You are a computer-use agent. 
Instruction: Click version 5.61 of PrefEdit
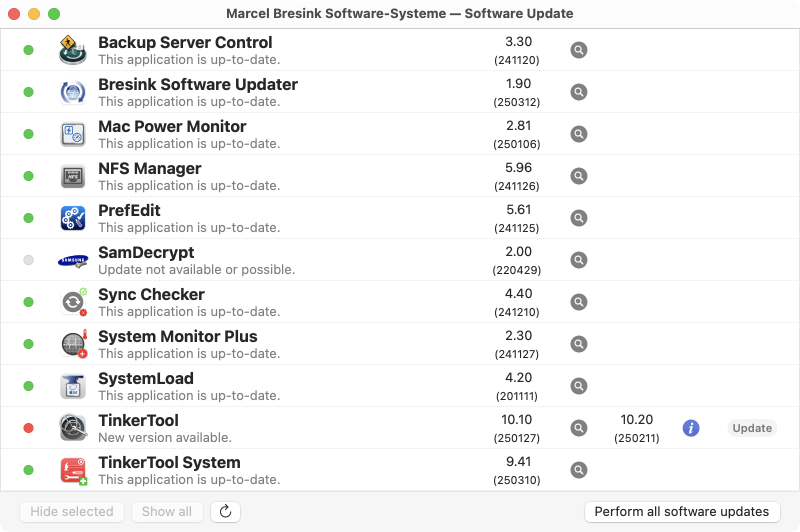click(x=518, y=210)
